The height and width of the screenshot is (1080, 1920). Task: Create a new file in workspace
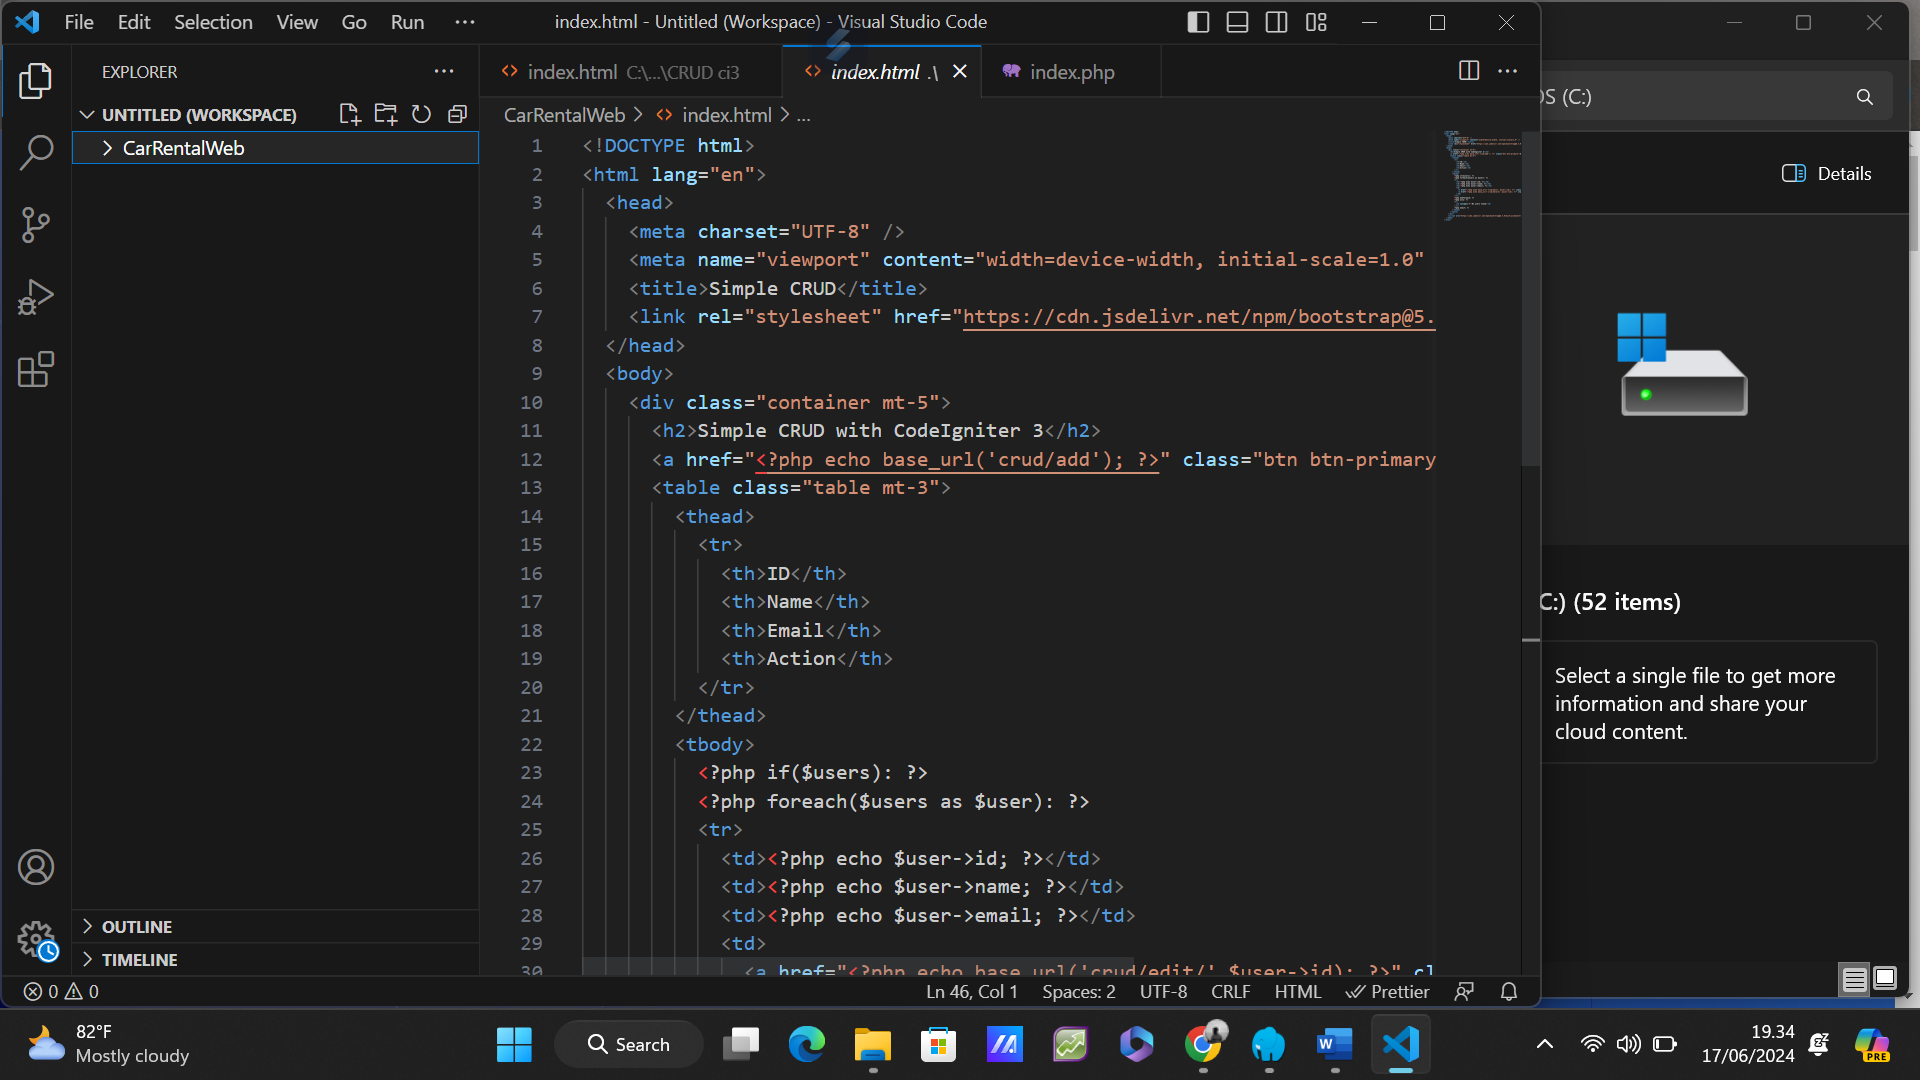coord(349,115)
